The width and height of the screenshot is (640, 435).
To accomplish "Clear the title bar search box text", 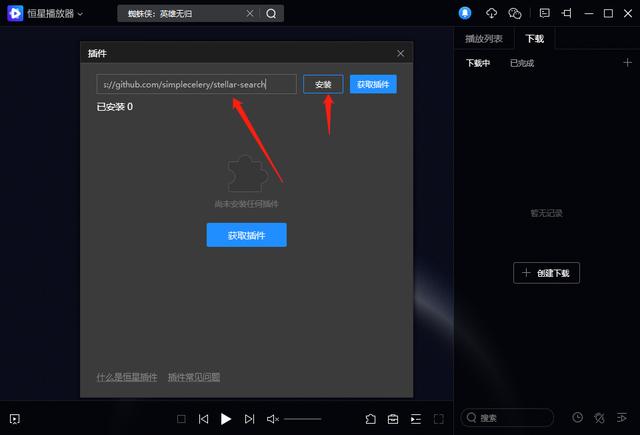I will click(x=250, y=13).
